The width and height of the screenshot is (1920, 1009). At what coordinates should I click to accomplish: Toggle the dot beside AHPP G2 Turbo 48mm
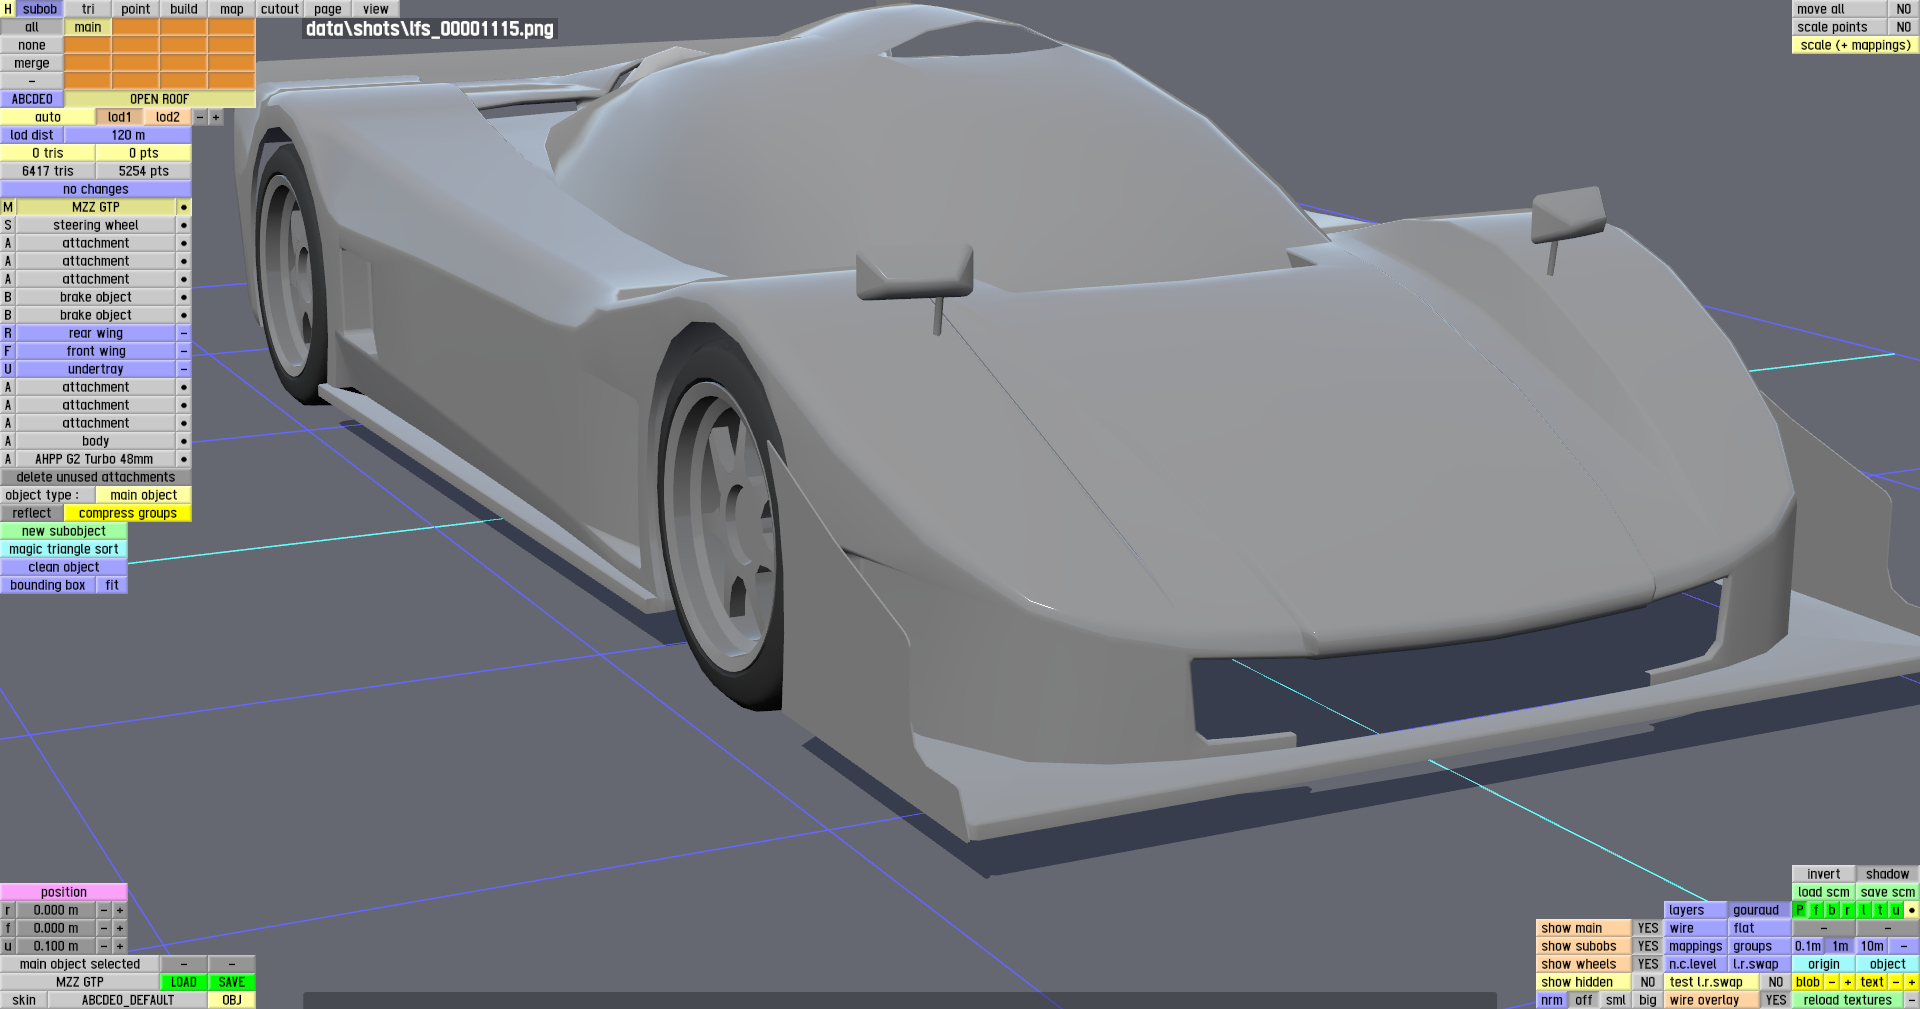pyautogui.click(x=184, y=459)
